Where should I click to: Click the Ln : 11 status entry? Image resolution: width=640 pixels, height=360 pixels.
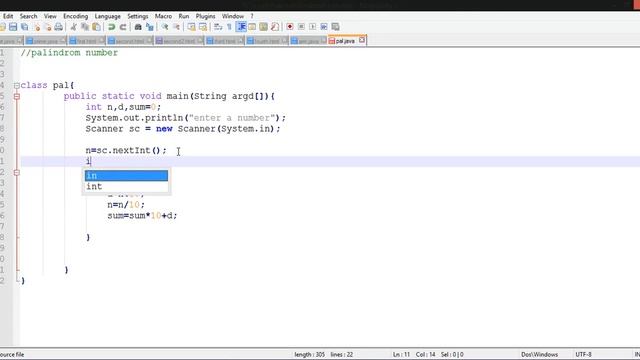coord(401,354)
